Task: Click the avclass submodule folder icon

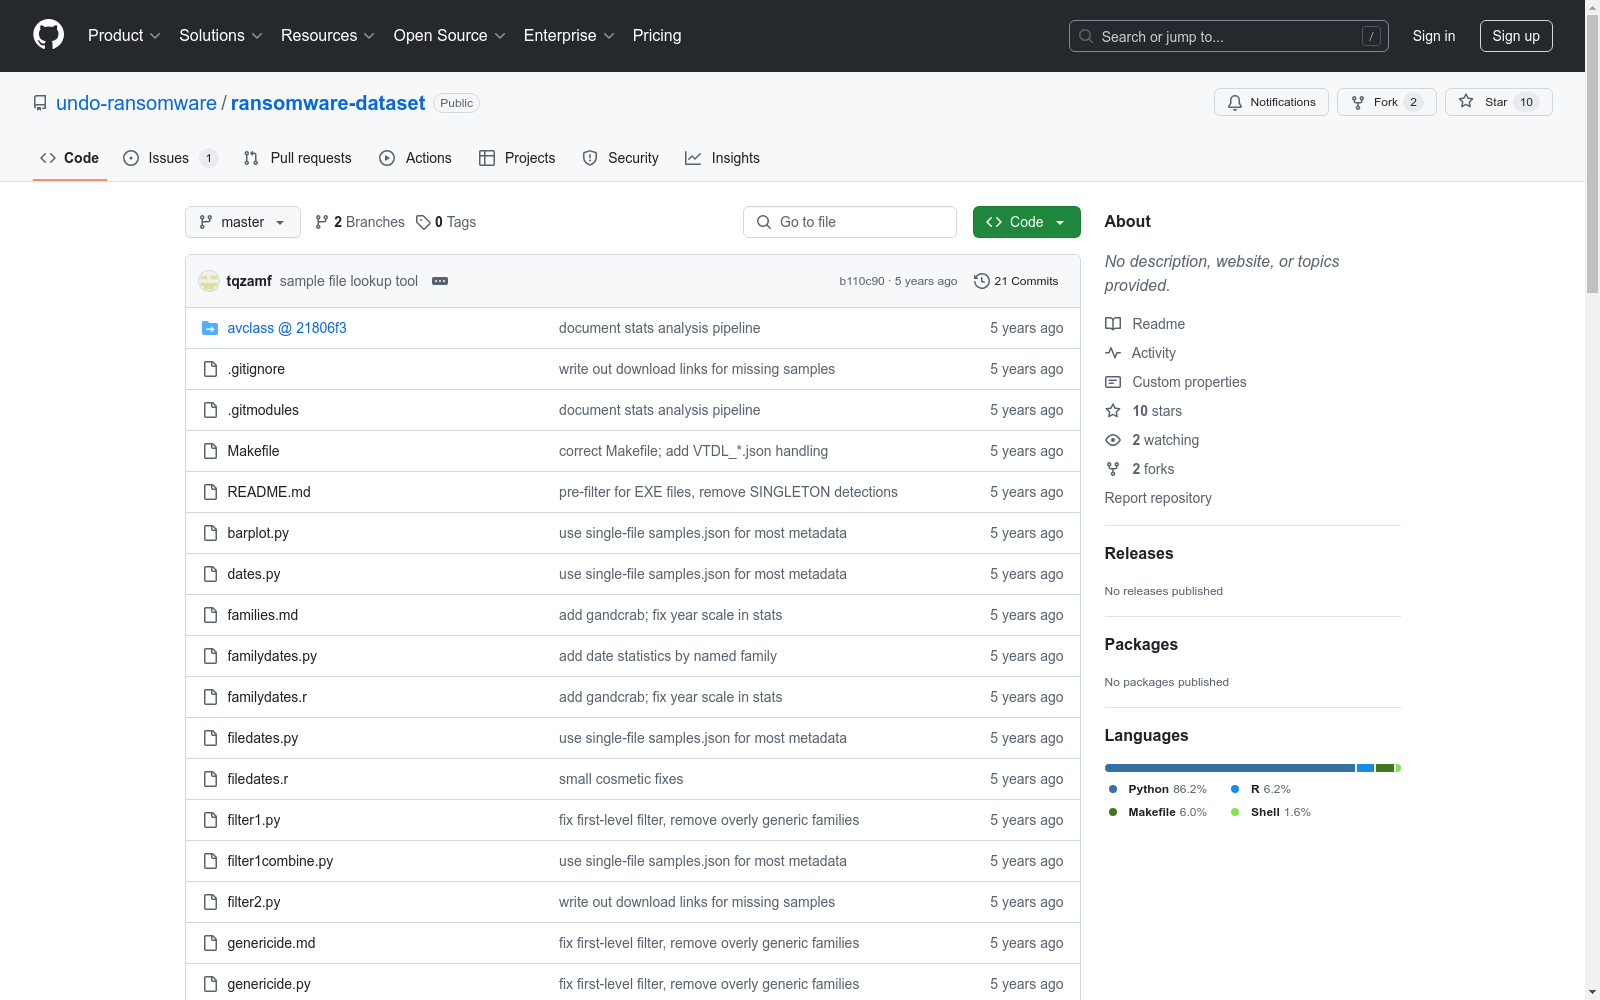Action: 210,328
